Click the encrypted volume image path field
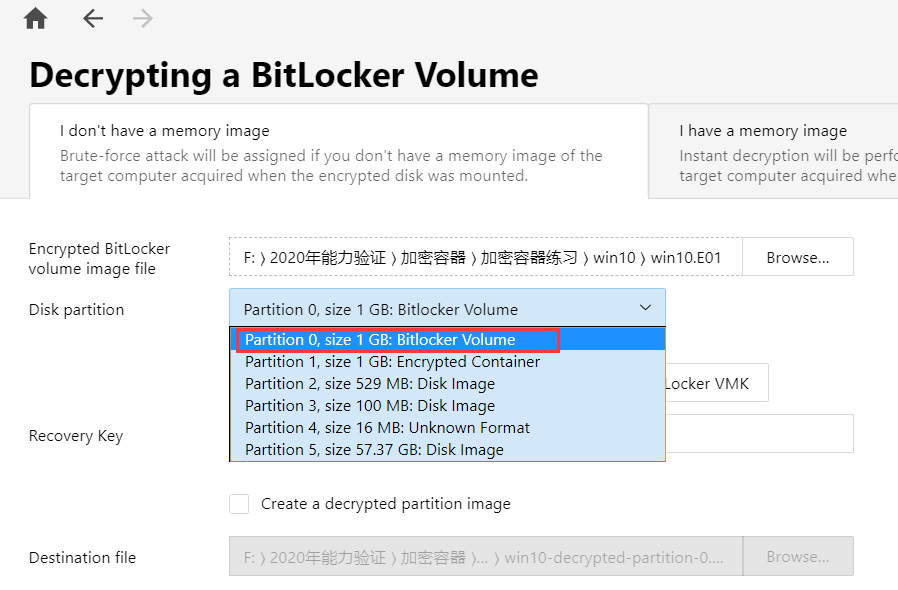 (x=485, y=257)
